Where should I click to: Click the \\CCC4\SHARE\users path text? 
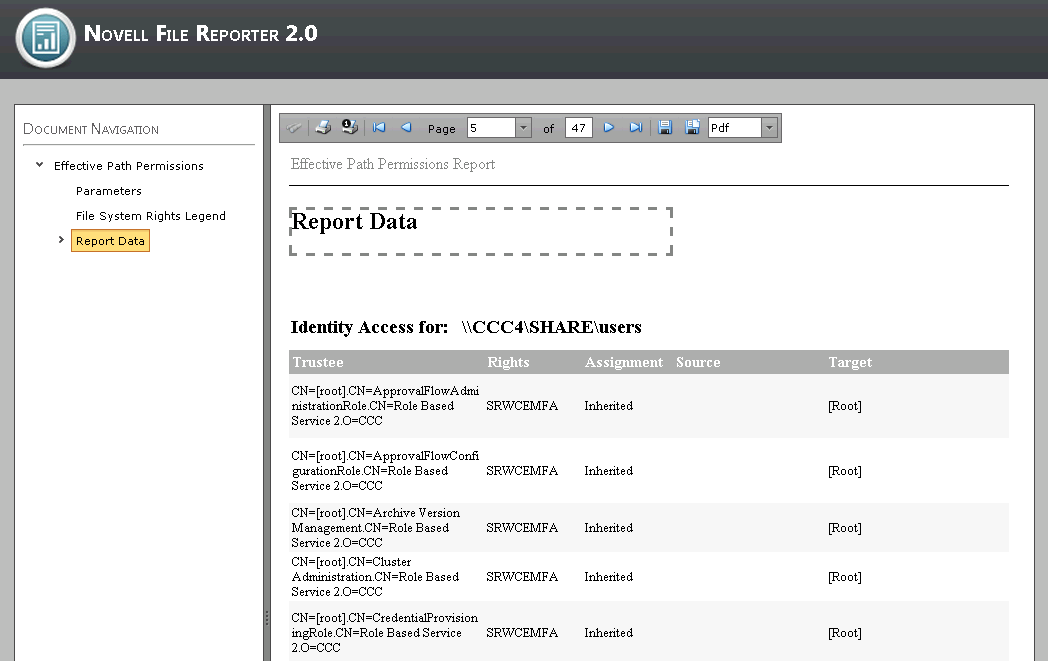pyautogui.click(x=551, y=327)
